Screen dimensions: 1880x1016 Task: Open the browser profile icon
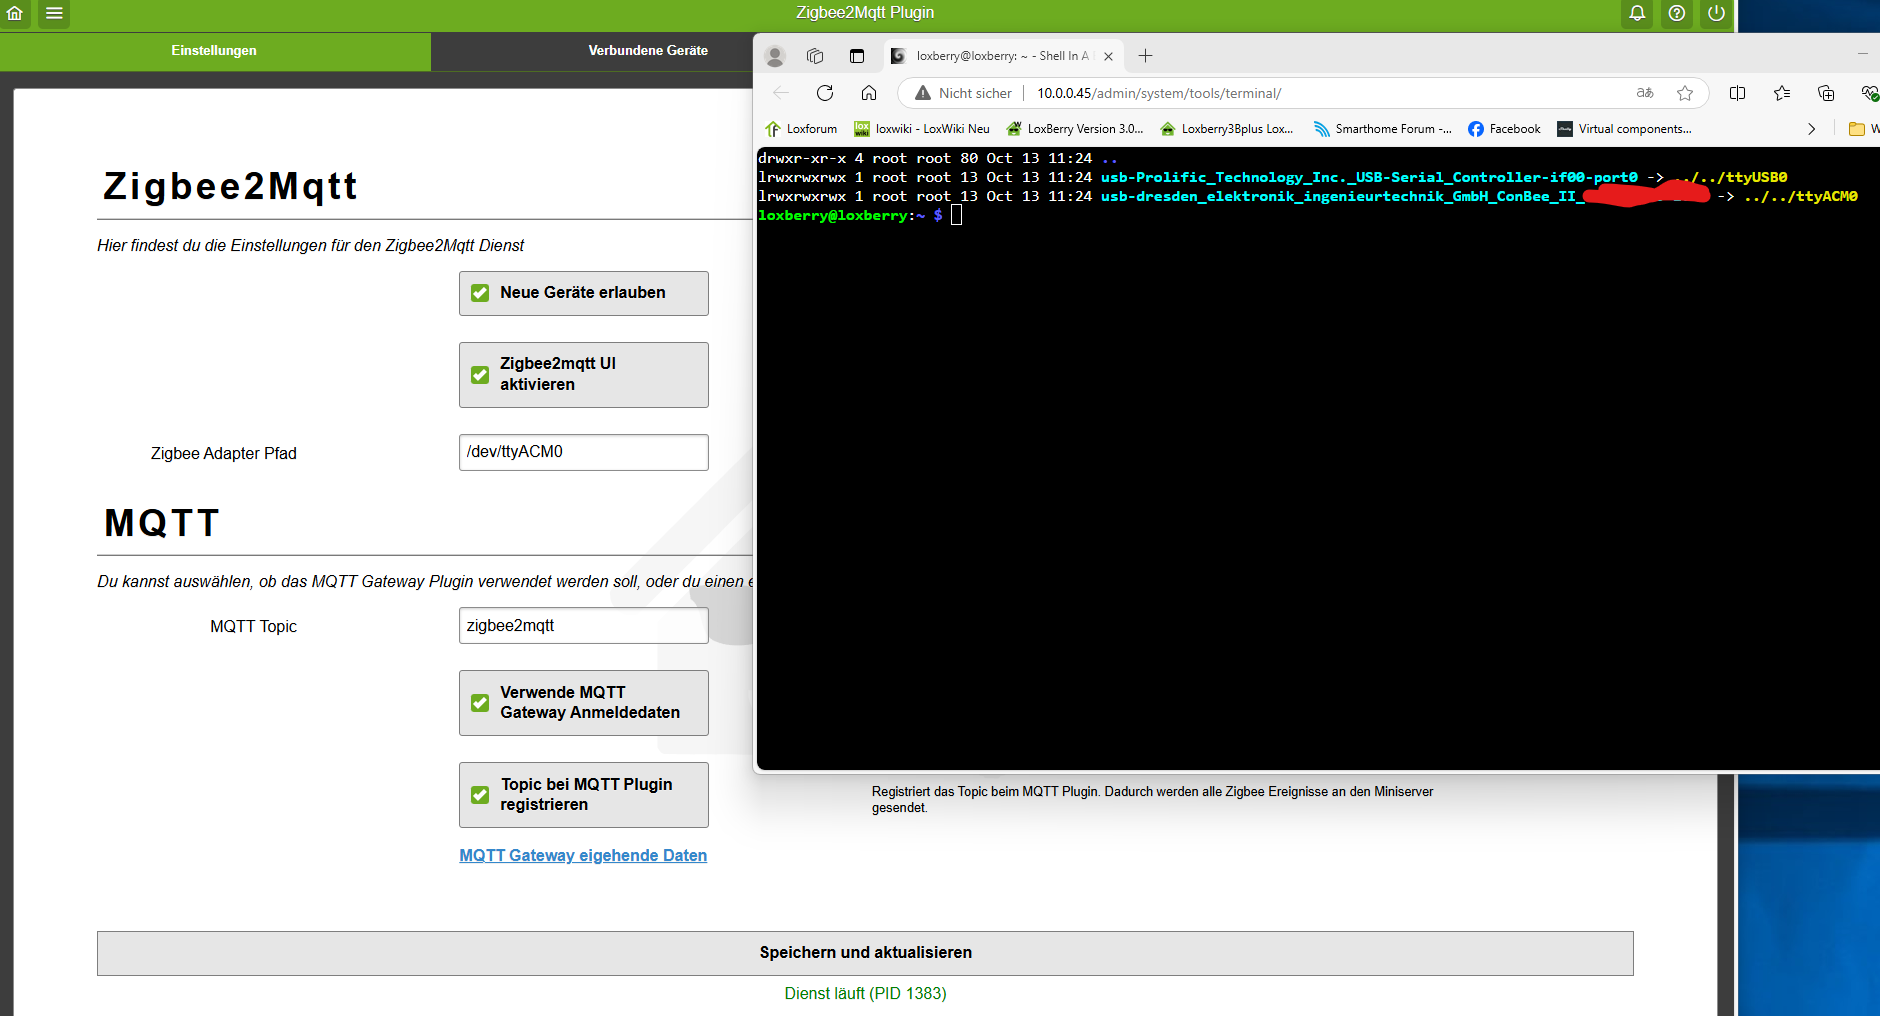coord(775,56)
